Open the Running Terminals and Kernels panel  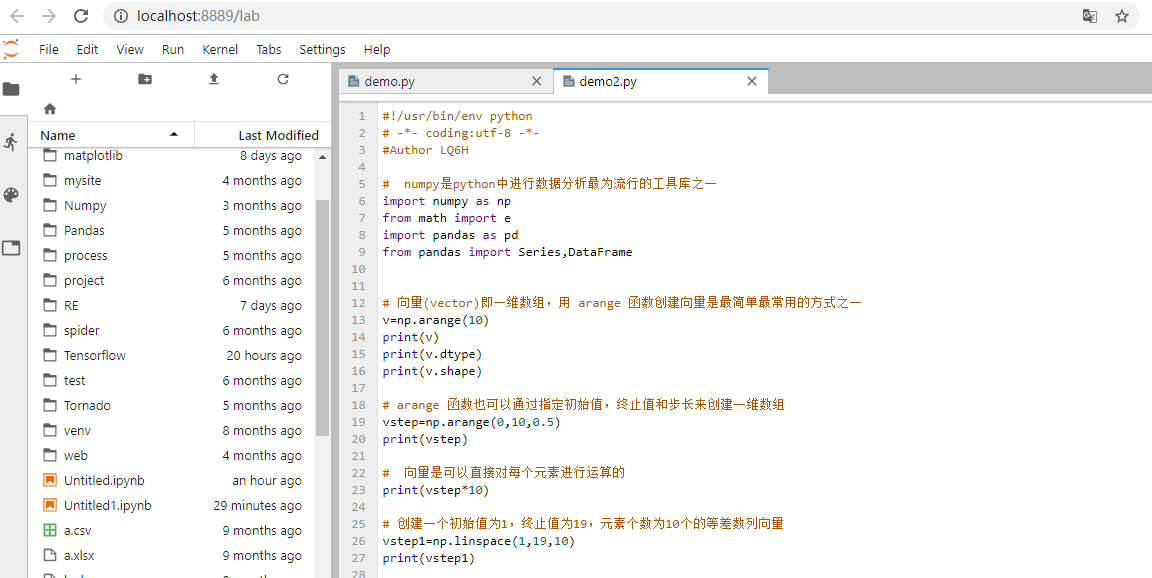(11, 142)
